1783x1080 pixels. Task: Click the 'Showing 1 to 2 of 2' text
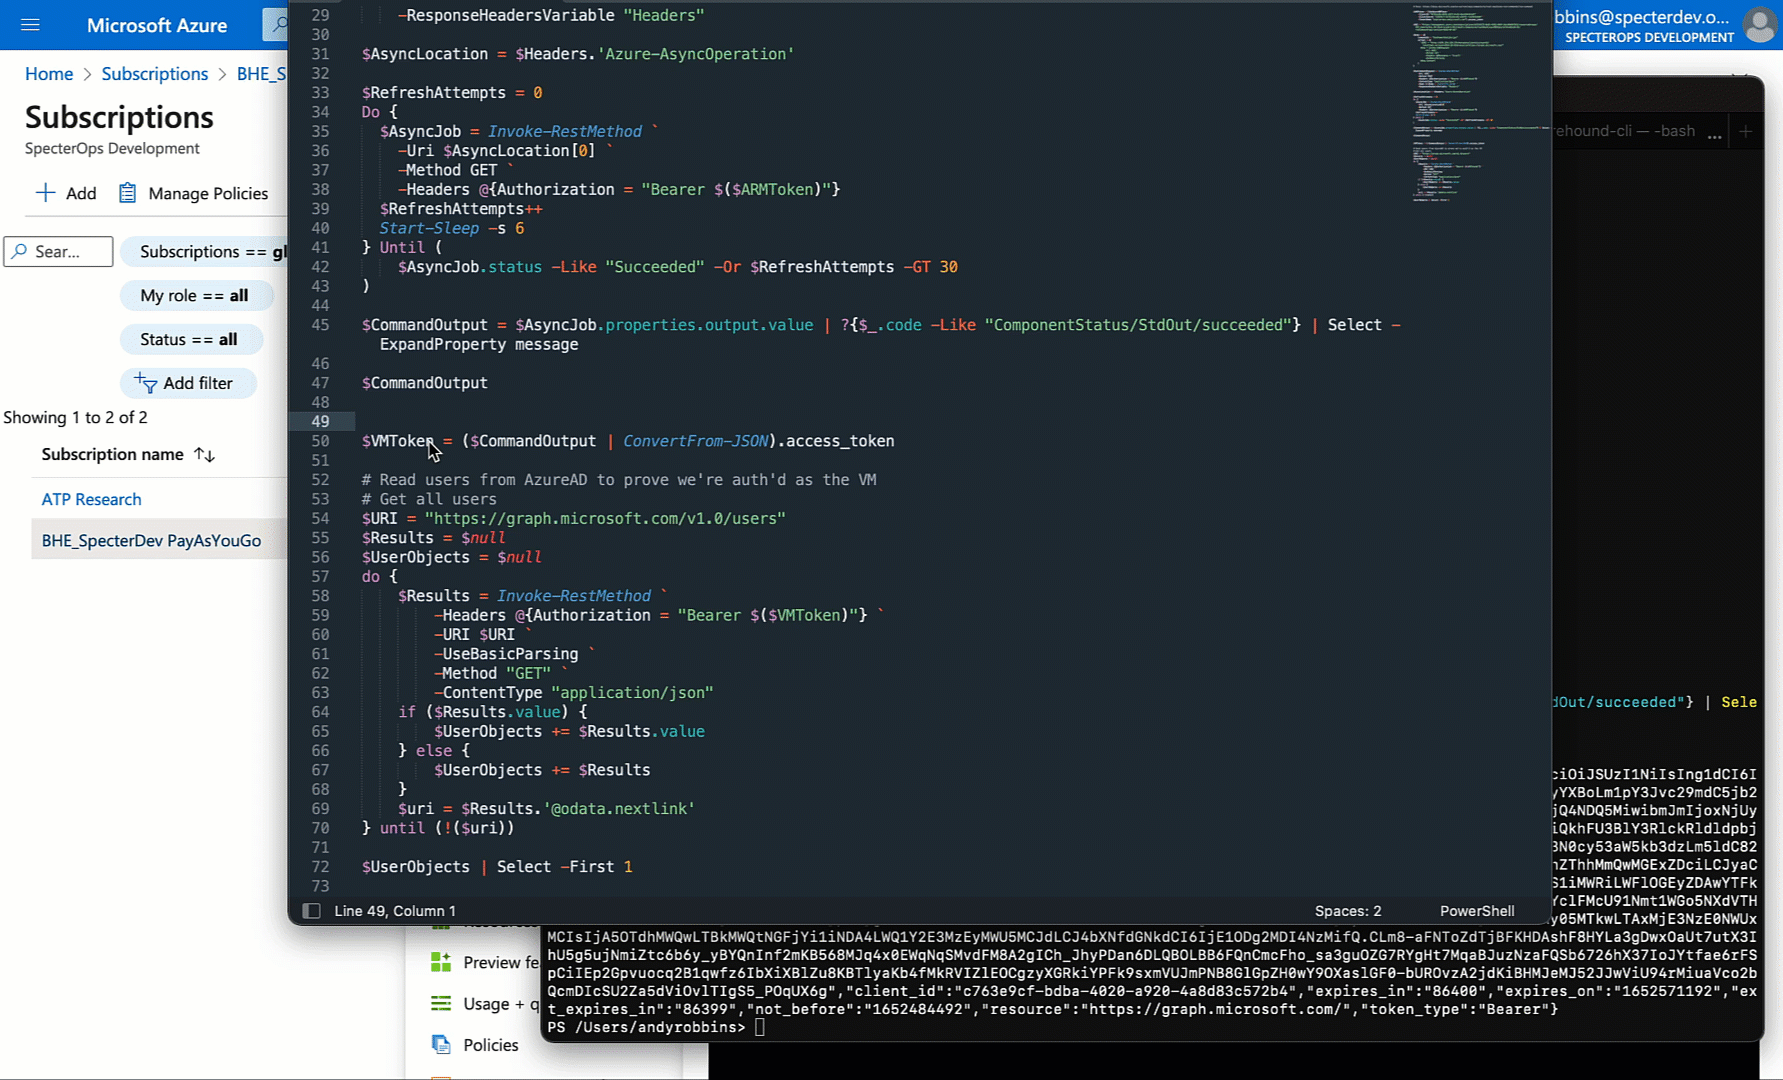point(75,417)
